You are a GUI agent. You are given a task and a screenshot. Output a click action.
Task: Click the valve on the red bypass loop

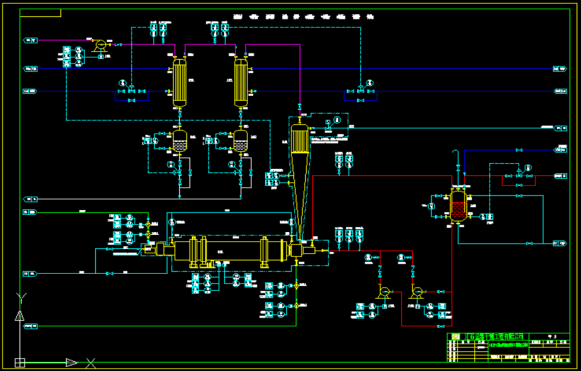tap(519, 185)
